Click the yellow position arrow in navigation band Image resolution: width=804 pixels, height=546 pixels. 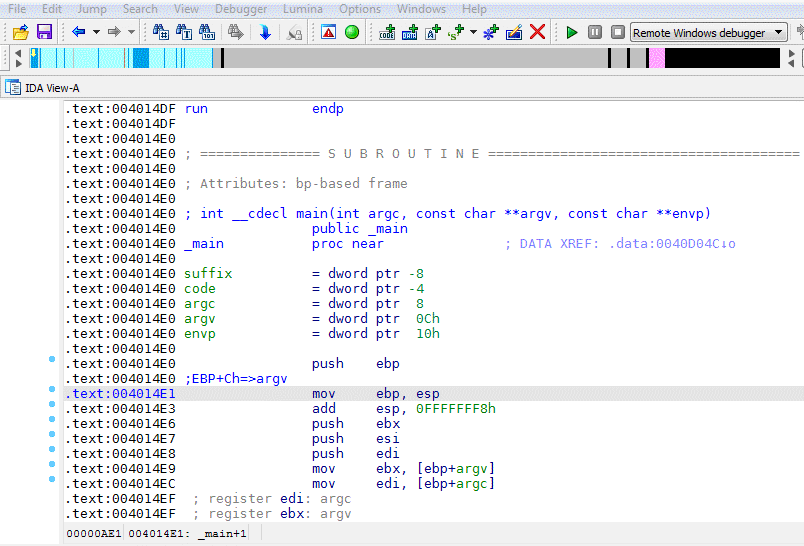[33, 52]
